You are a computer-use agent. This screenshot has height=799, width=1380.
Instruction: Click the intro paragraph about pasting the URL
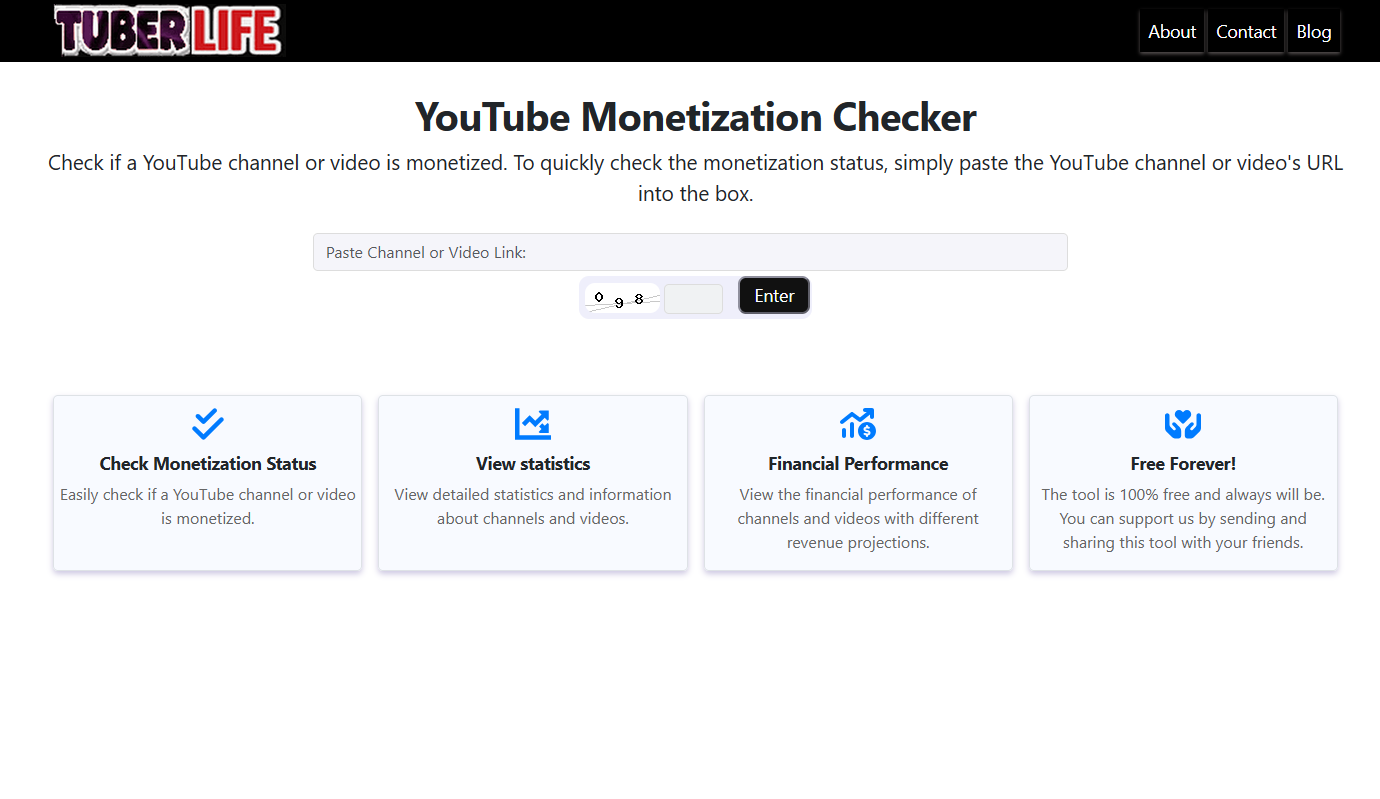pos(696,178)
